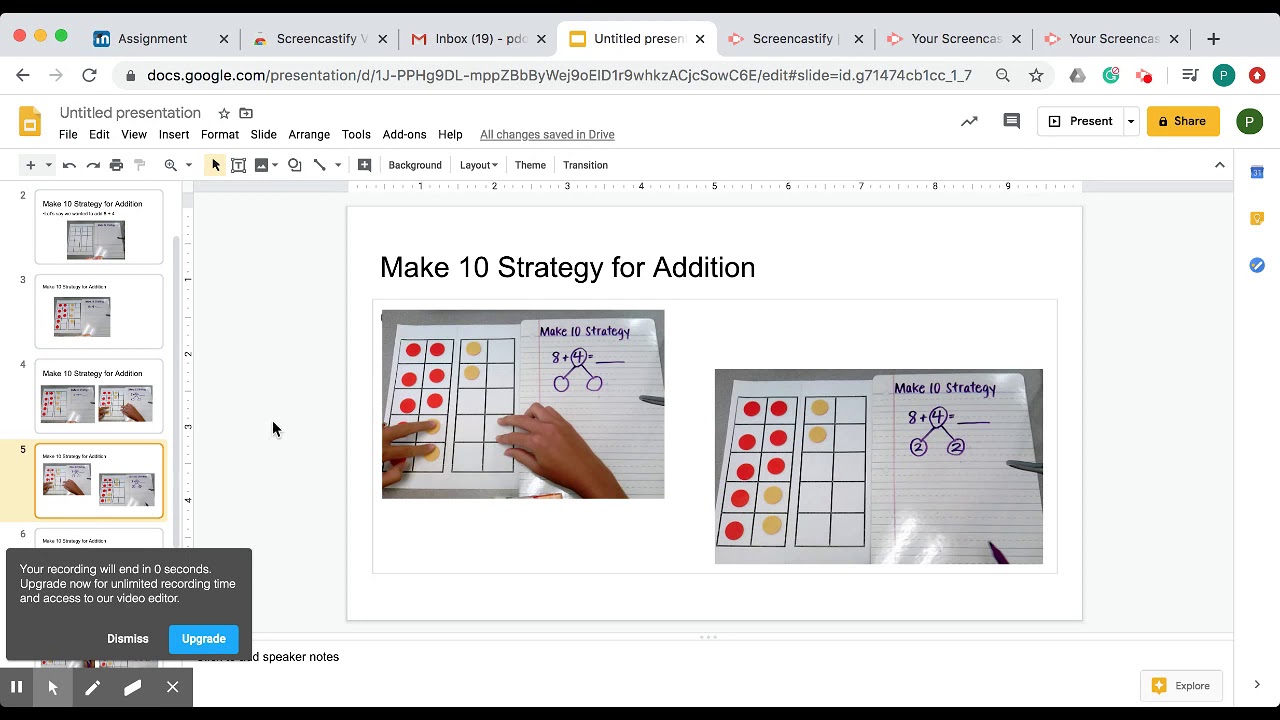Screen dimensions: 1280x720
Task: Open the new slide layout dropdown arrow
Action: 48,165
